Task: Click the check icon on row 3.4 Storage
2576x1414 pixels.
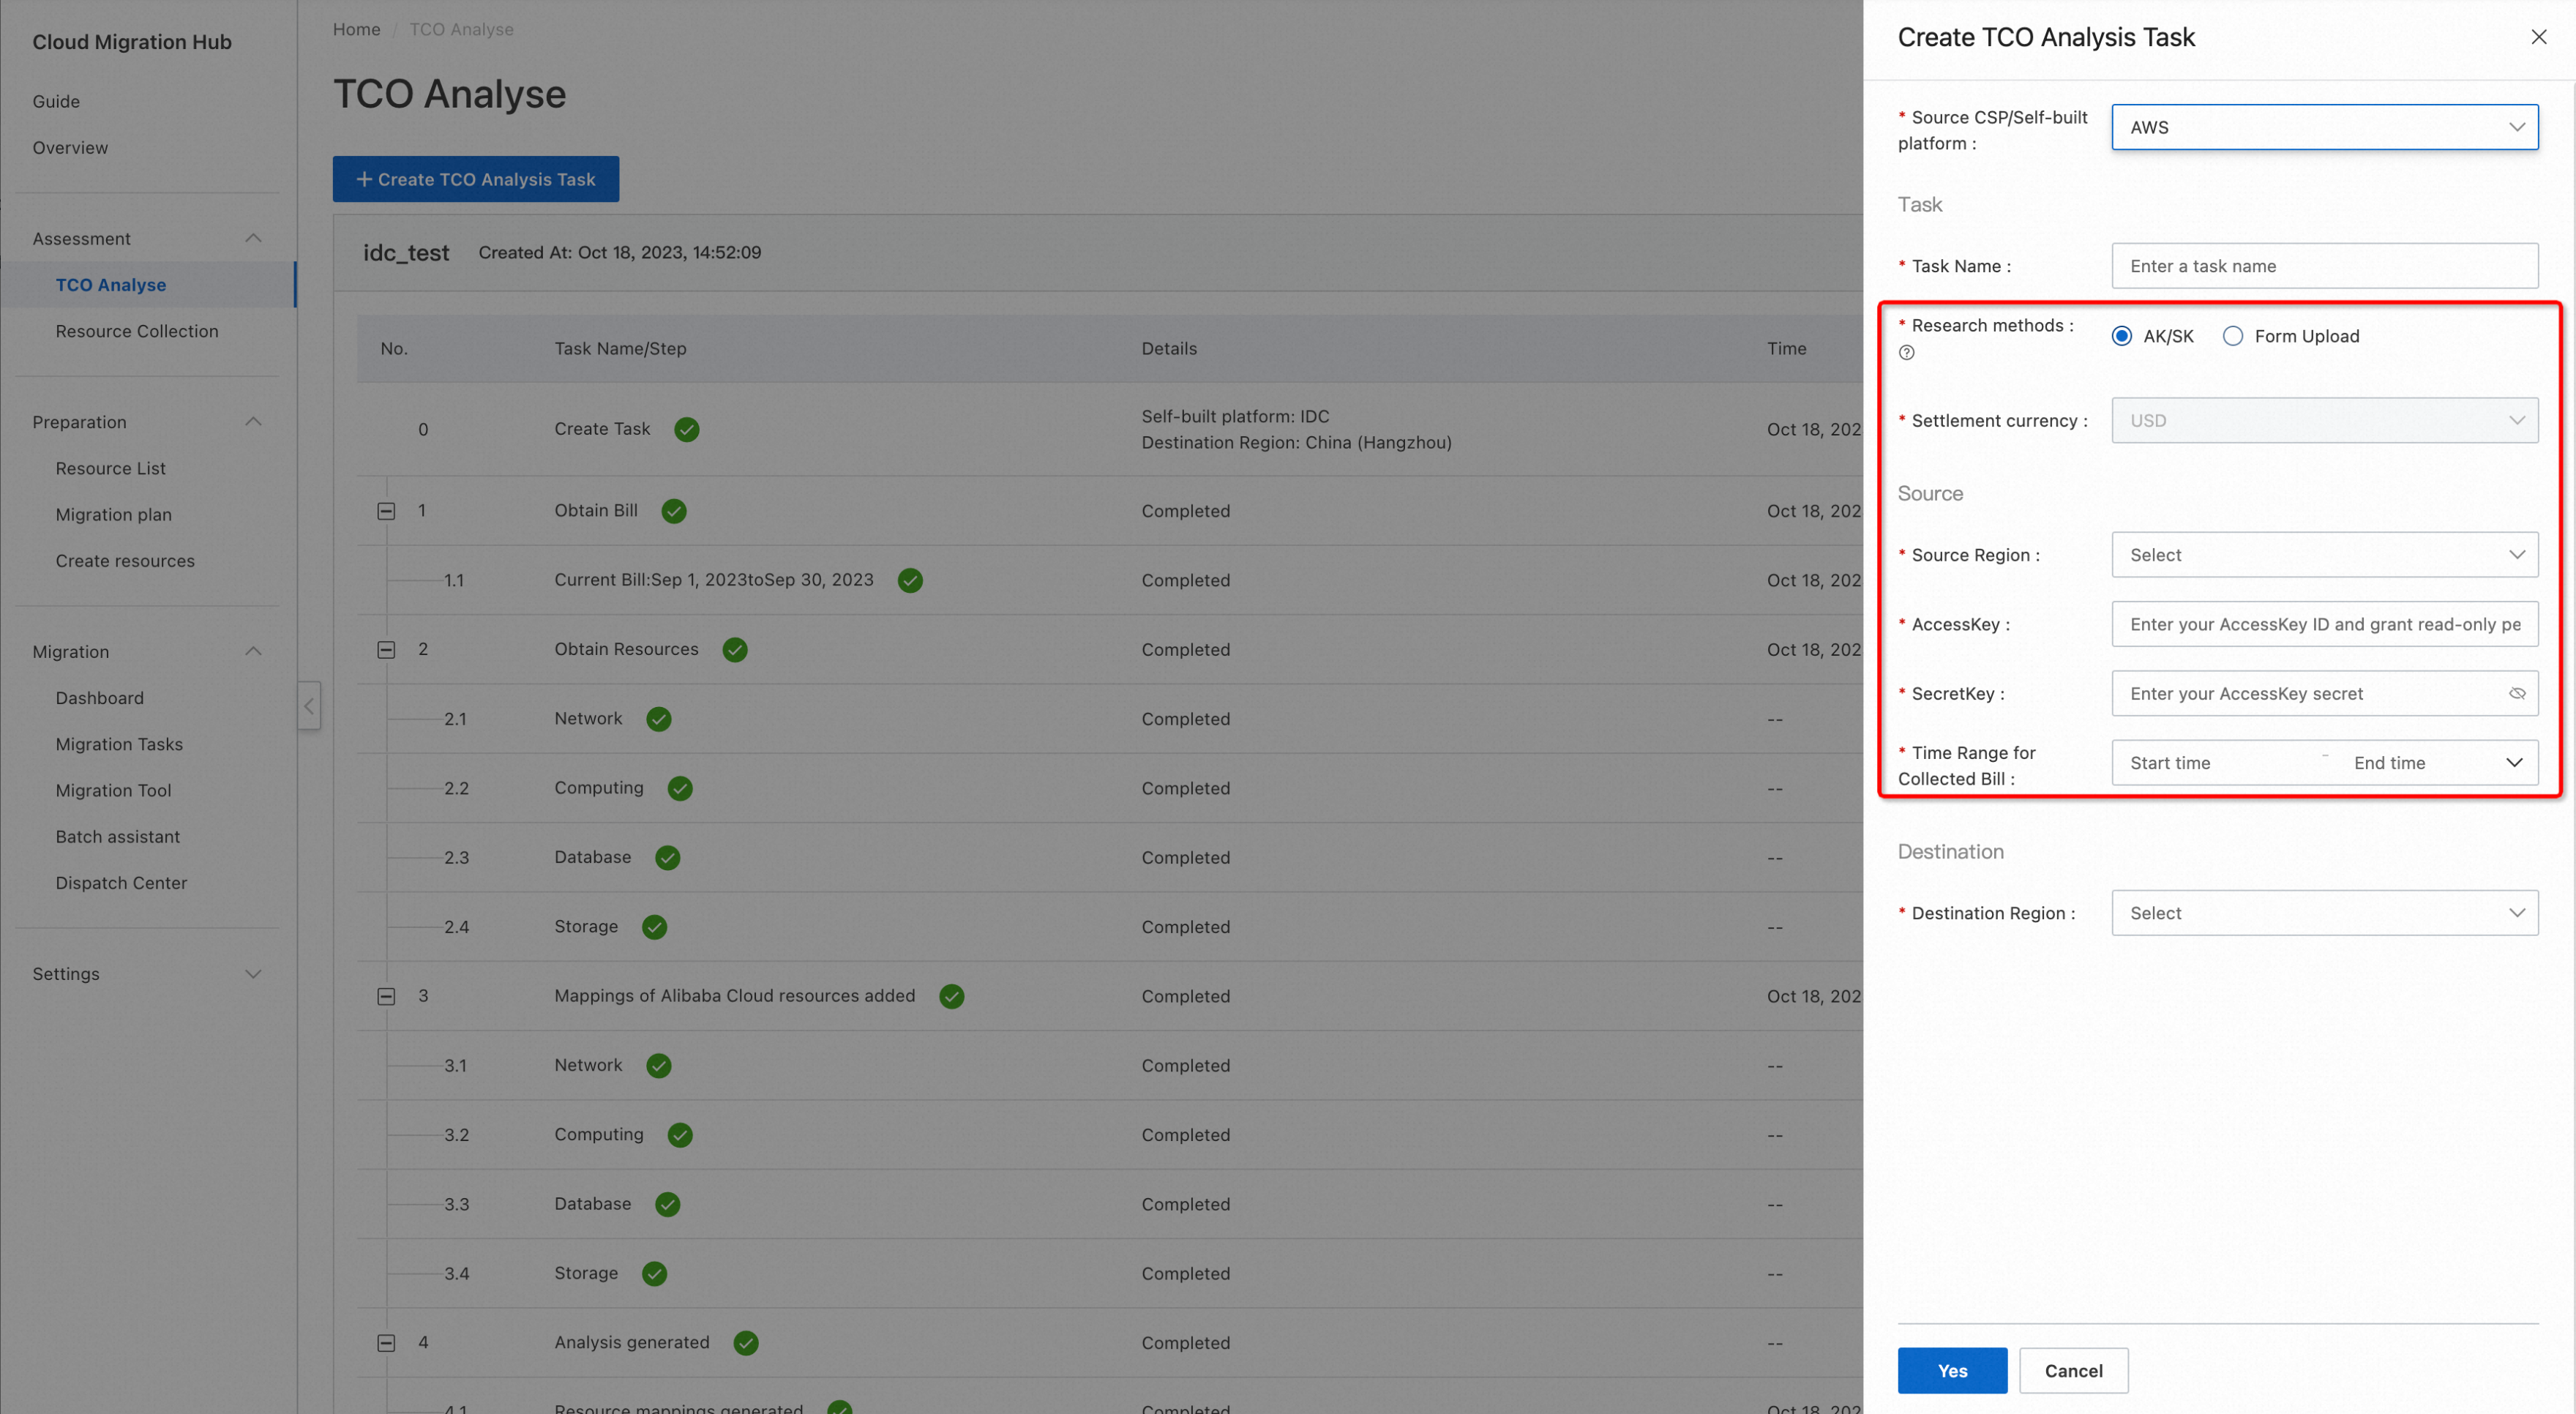Action: (x=655, y=1274)
